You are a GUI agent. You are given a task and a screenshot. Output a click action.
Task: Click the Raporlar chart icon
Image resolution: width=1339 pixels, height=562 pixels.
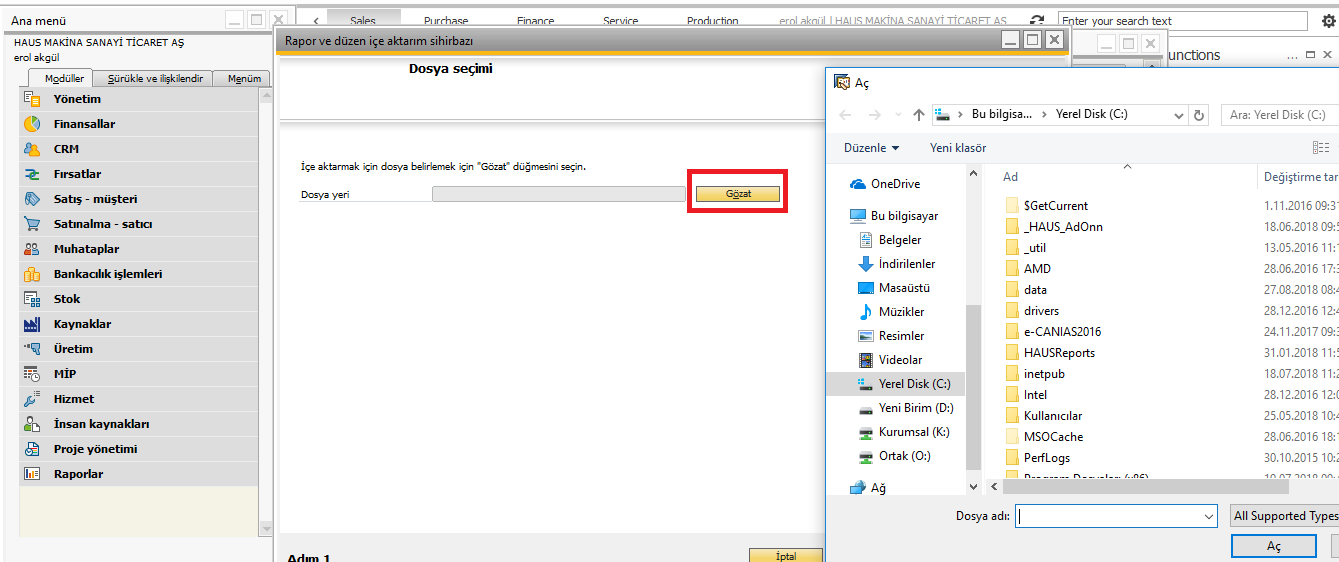click(32, 474)
